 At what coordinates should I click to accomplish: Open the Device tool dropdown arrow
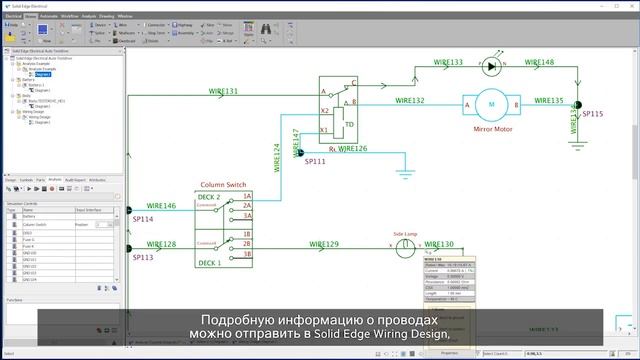[x=109, y=25]
